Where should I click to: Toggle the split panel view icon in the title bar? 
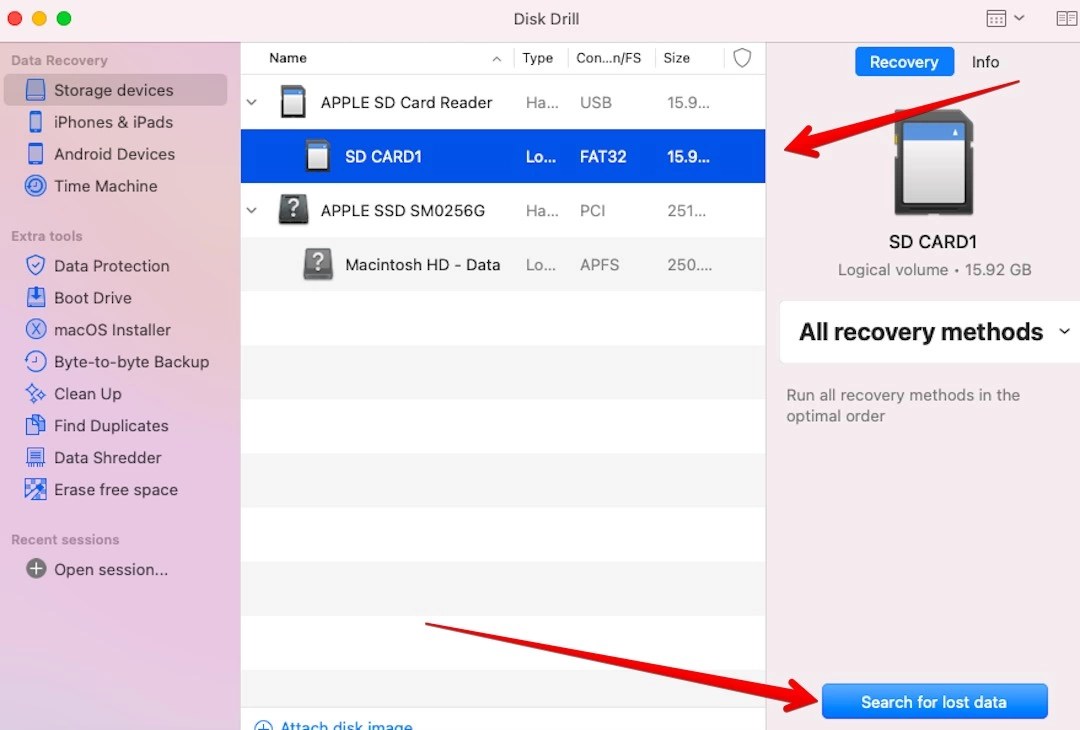[1067, 19]
